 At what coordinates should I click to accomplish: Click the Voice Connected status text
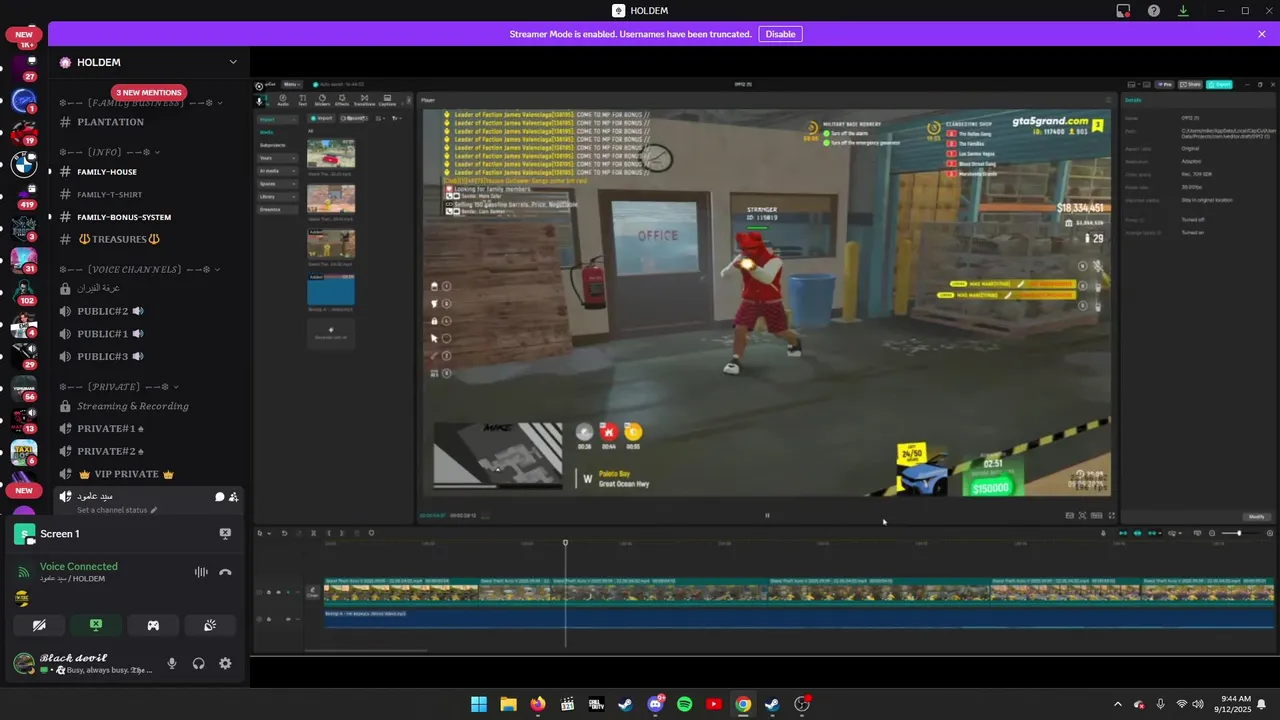point(79,566)
